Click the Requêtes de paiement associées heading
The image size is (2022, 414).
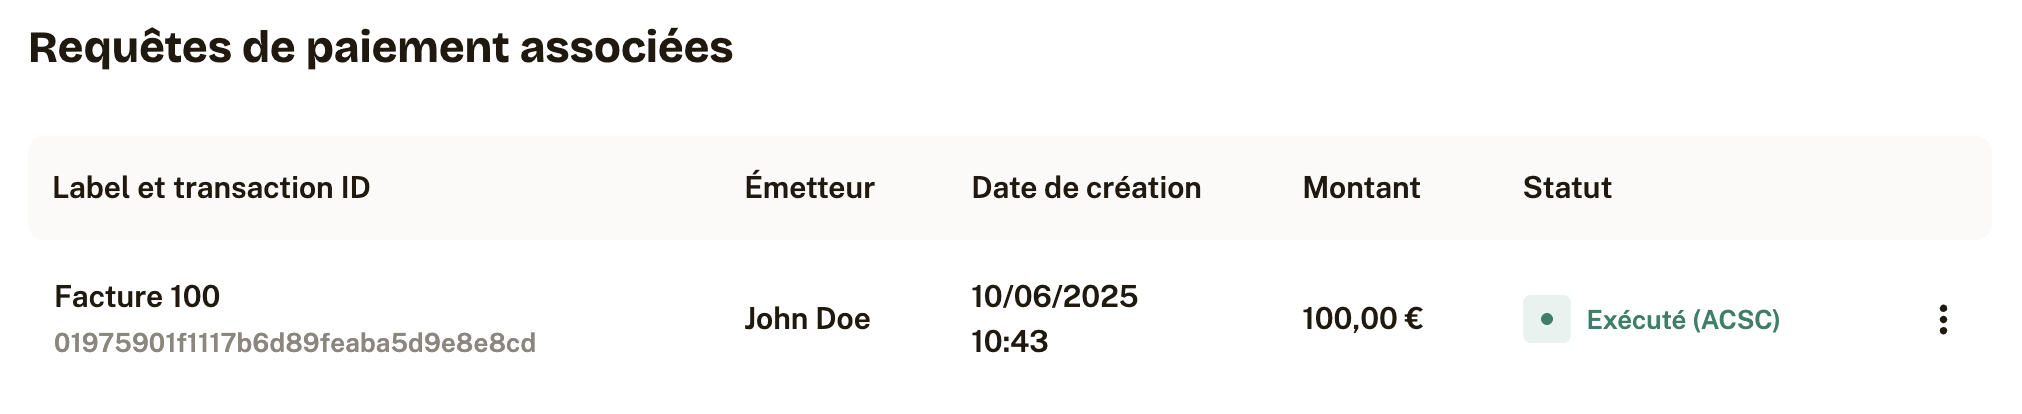(x=381, y=47)
